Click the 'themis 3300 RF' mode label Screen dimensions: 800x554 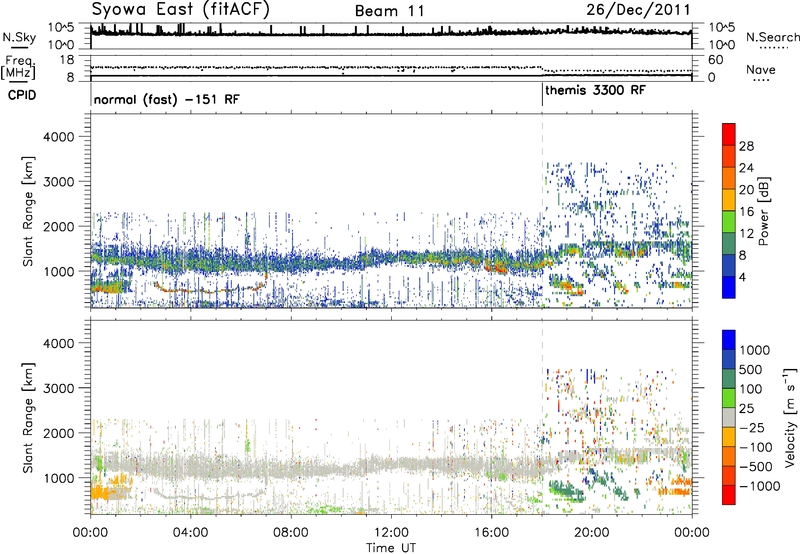click(595, 91)
